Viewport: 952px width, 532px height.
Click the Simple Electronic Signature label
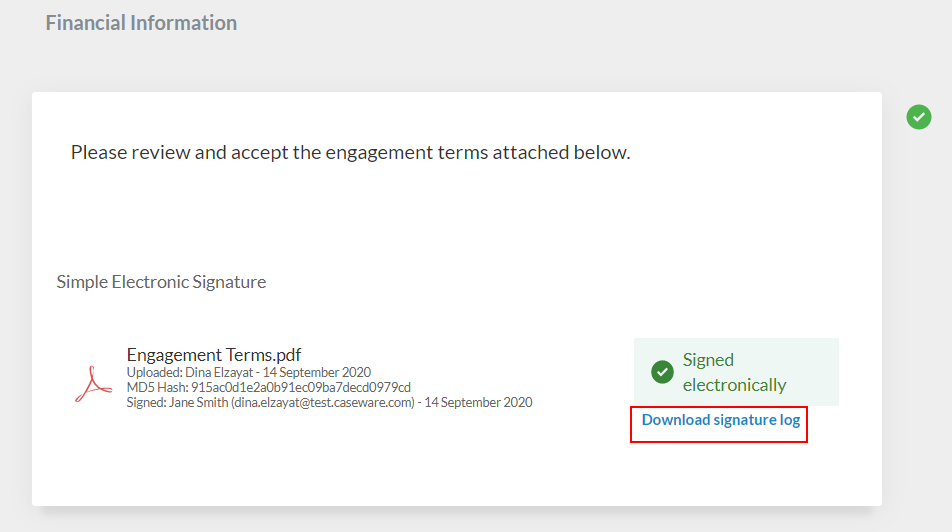click(161, 282)
